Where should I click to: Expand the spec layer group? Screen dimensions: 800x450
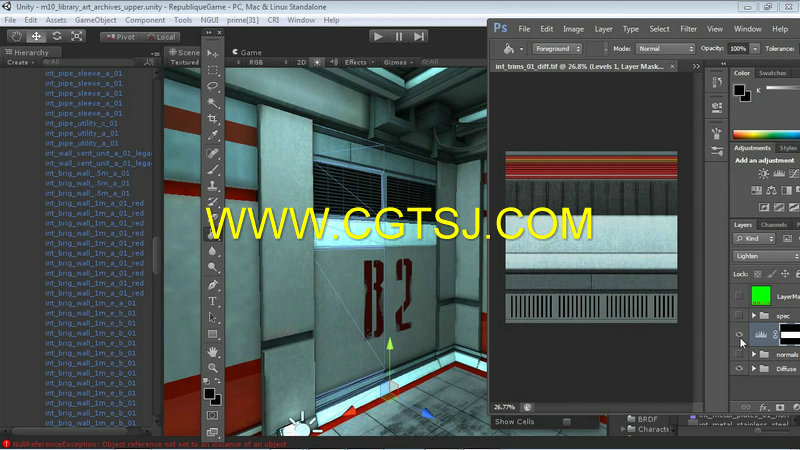point(754,316)
